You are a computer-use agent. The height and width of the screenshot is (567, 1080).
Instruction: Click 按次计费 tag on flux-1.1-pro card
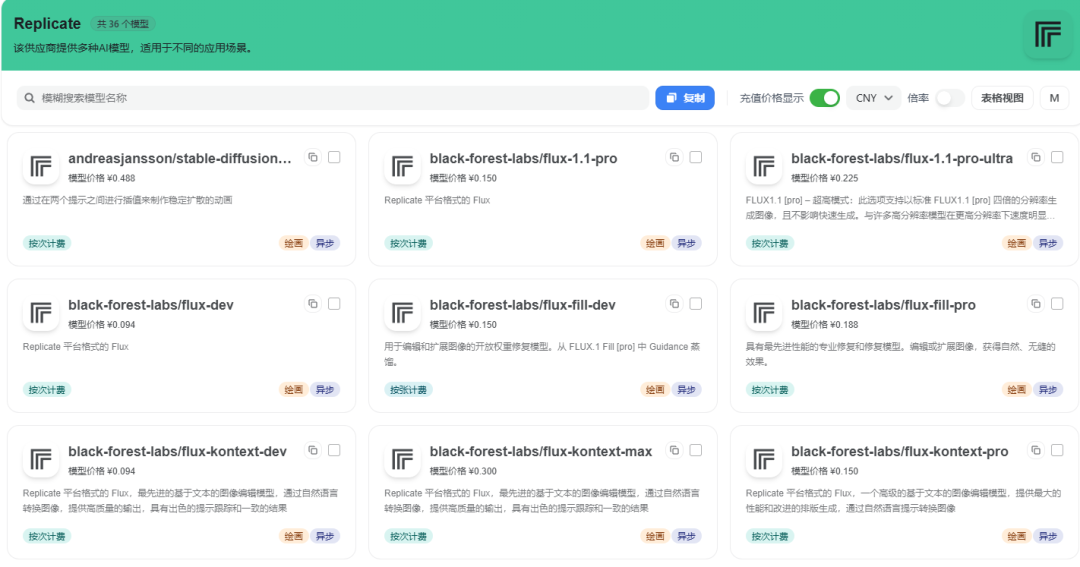pos(408,243)
